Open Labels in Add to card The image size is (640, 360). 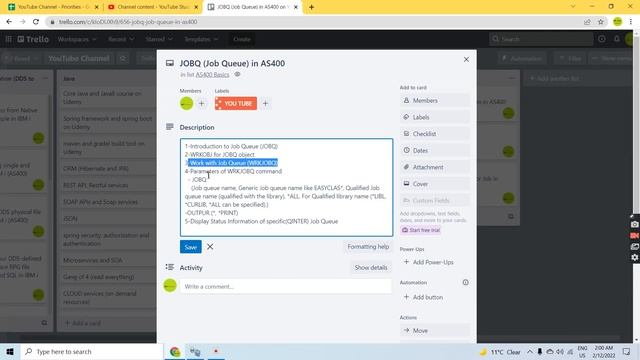tap(434, 117)
